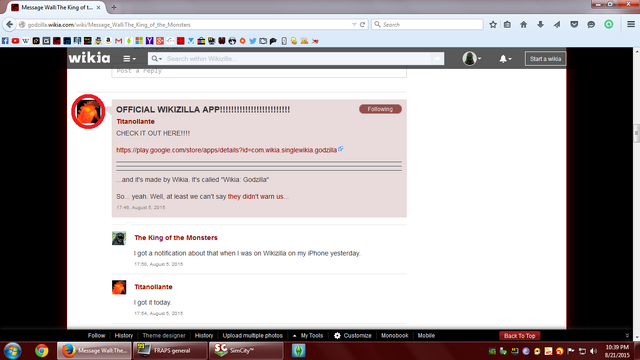Submit the Wikizilla search arrow button
Viewport: 640px width, 360px height.
[x=438, y=59]
